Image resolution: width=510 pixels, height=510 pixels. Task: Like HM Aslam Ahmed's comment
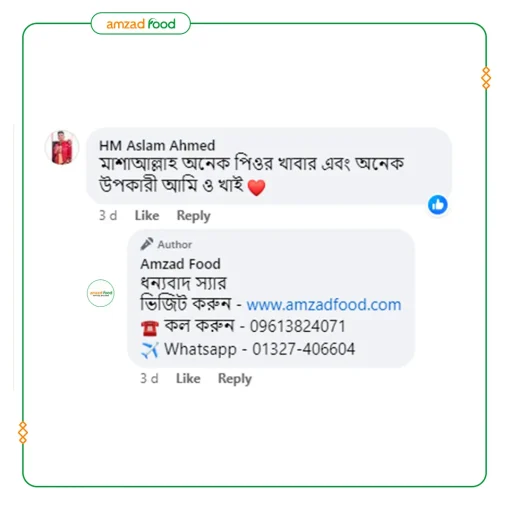(147, 216)
